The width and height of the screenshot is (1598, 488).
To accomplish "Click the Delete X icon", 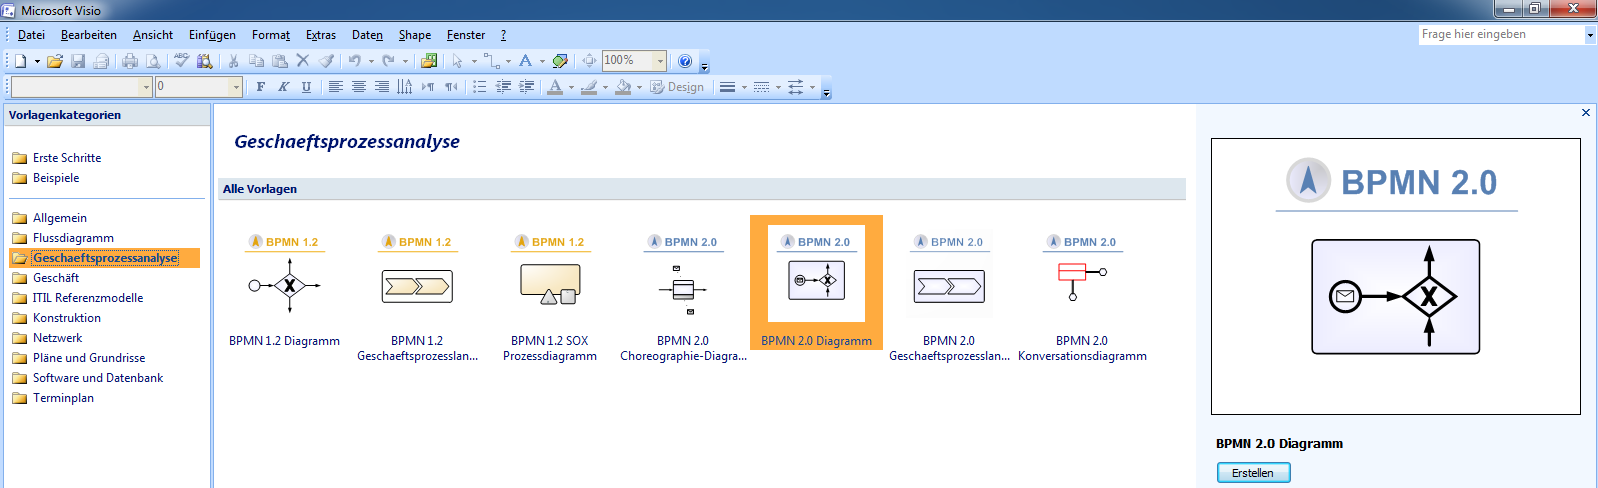I will coord(303,61).
